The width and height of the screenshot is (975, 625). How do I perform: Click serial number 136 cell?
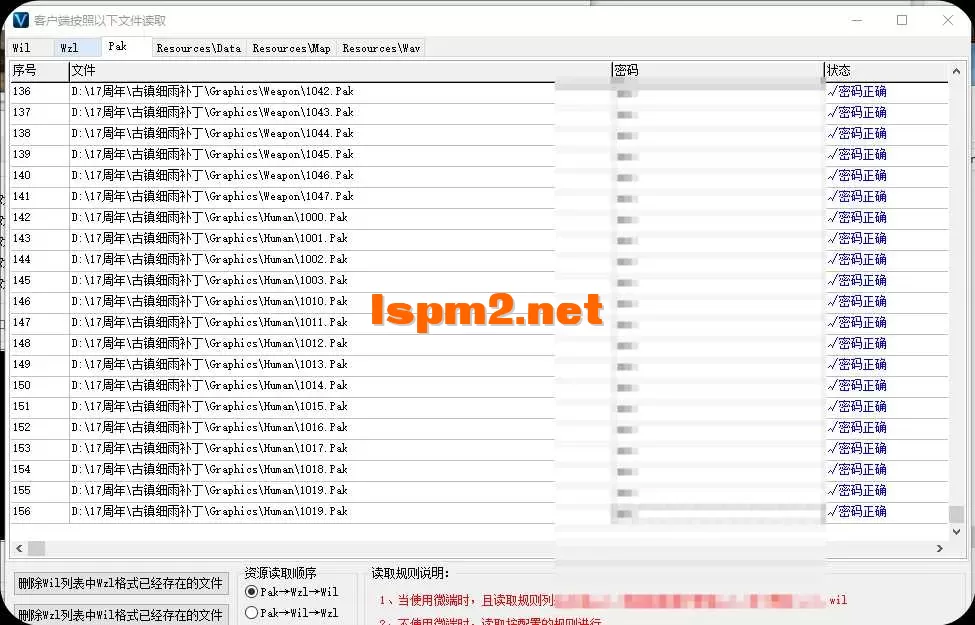point(39,91)
